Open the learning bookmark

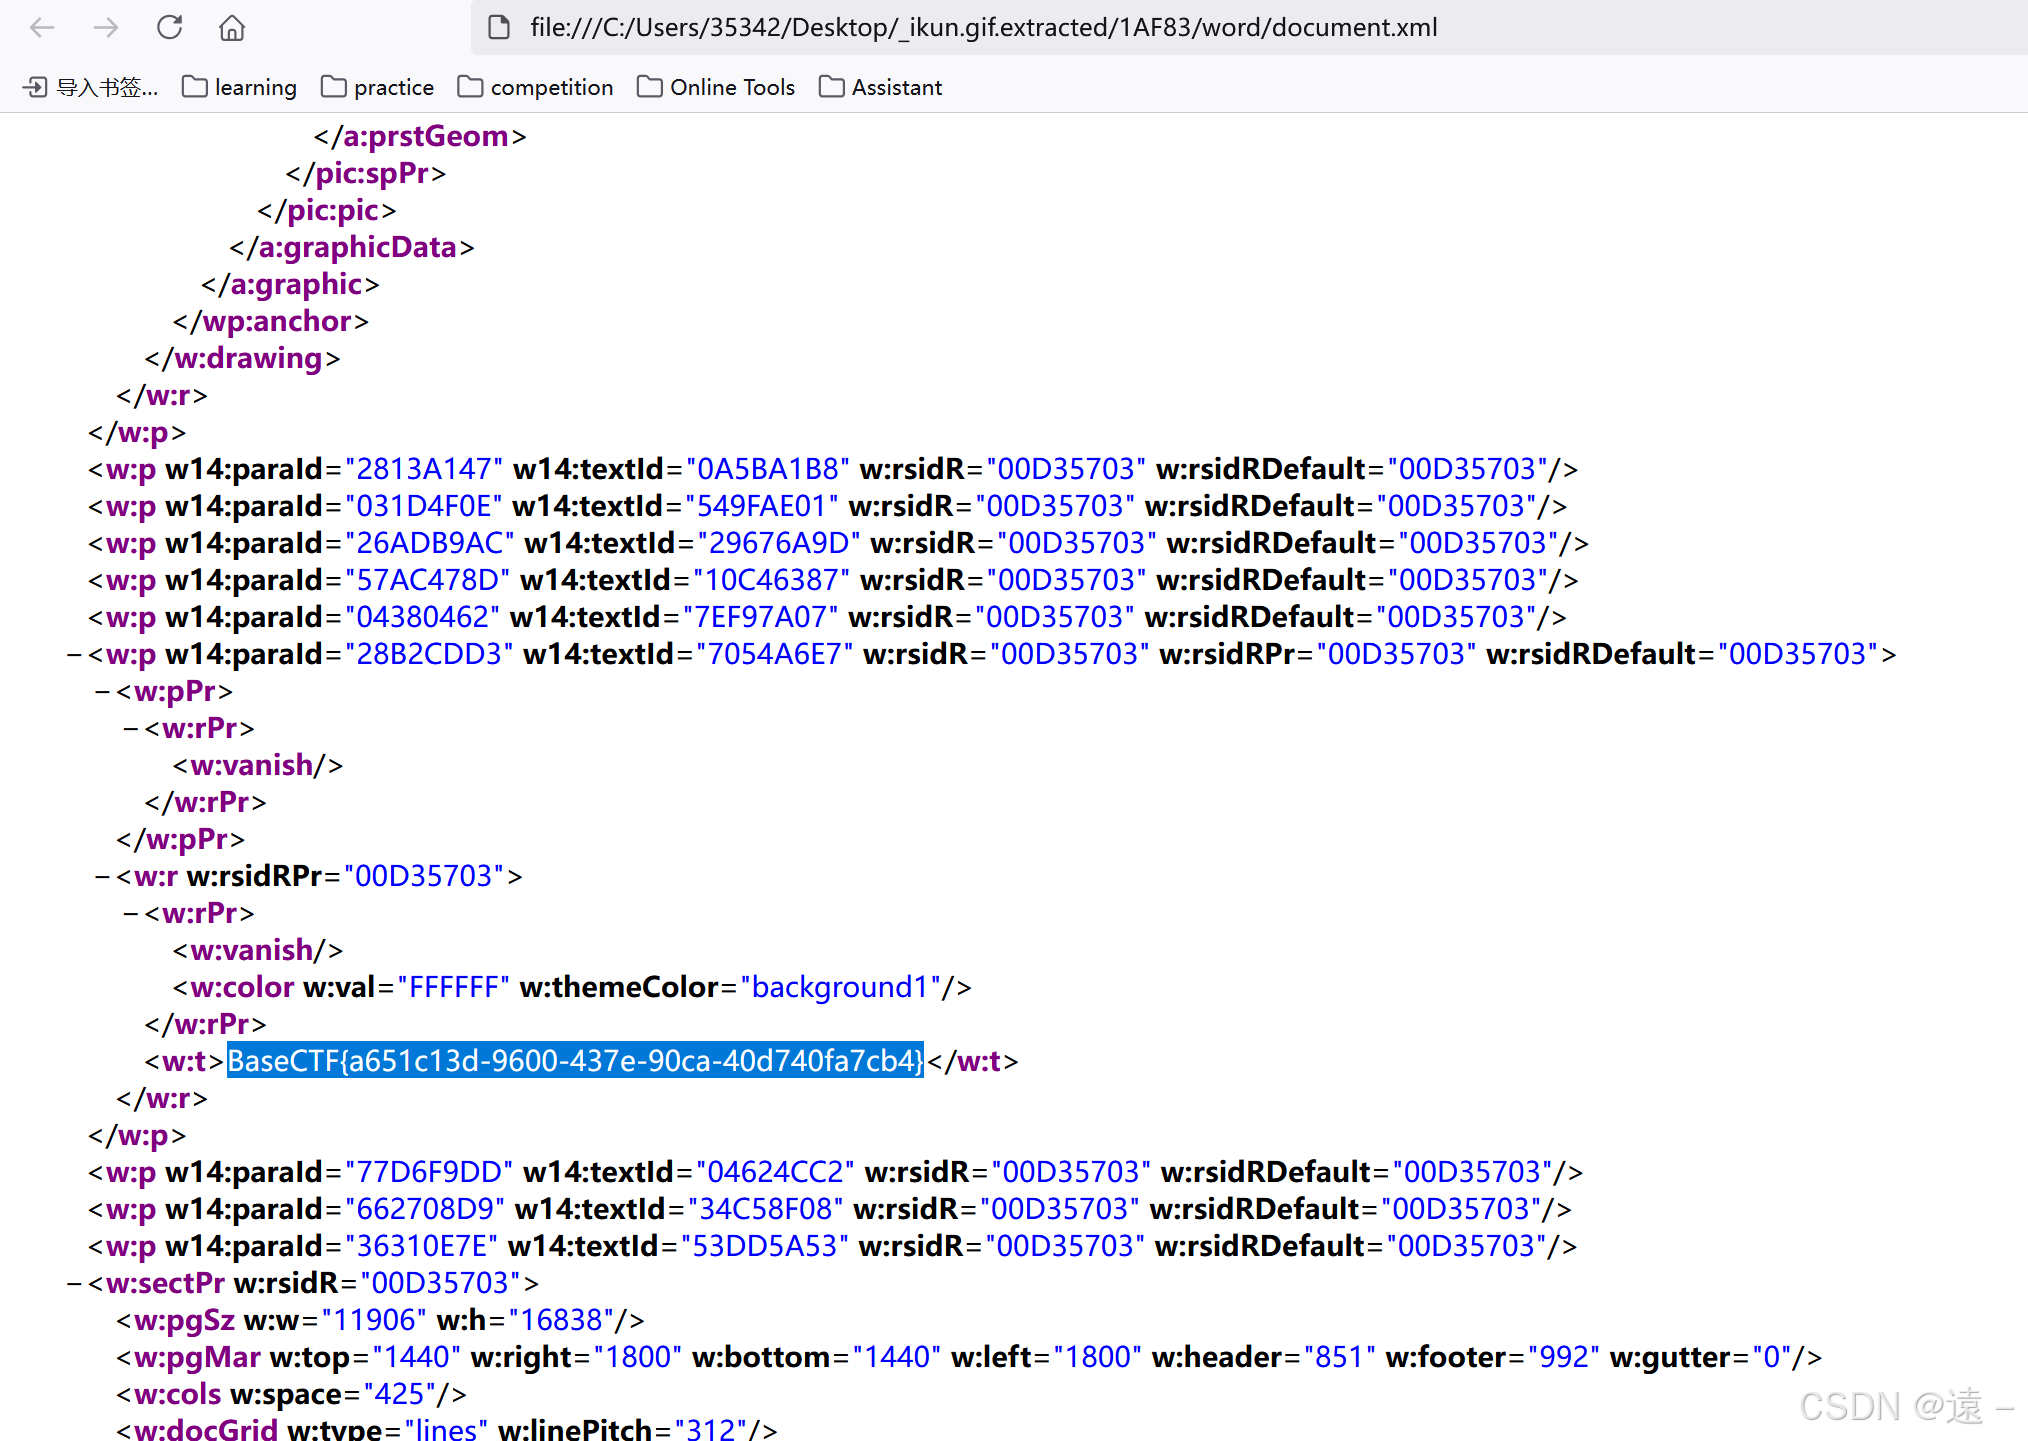(x=256, y=87)
